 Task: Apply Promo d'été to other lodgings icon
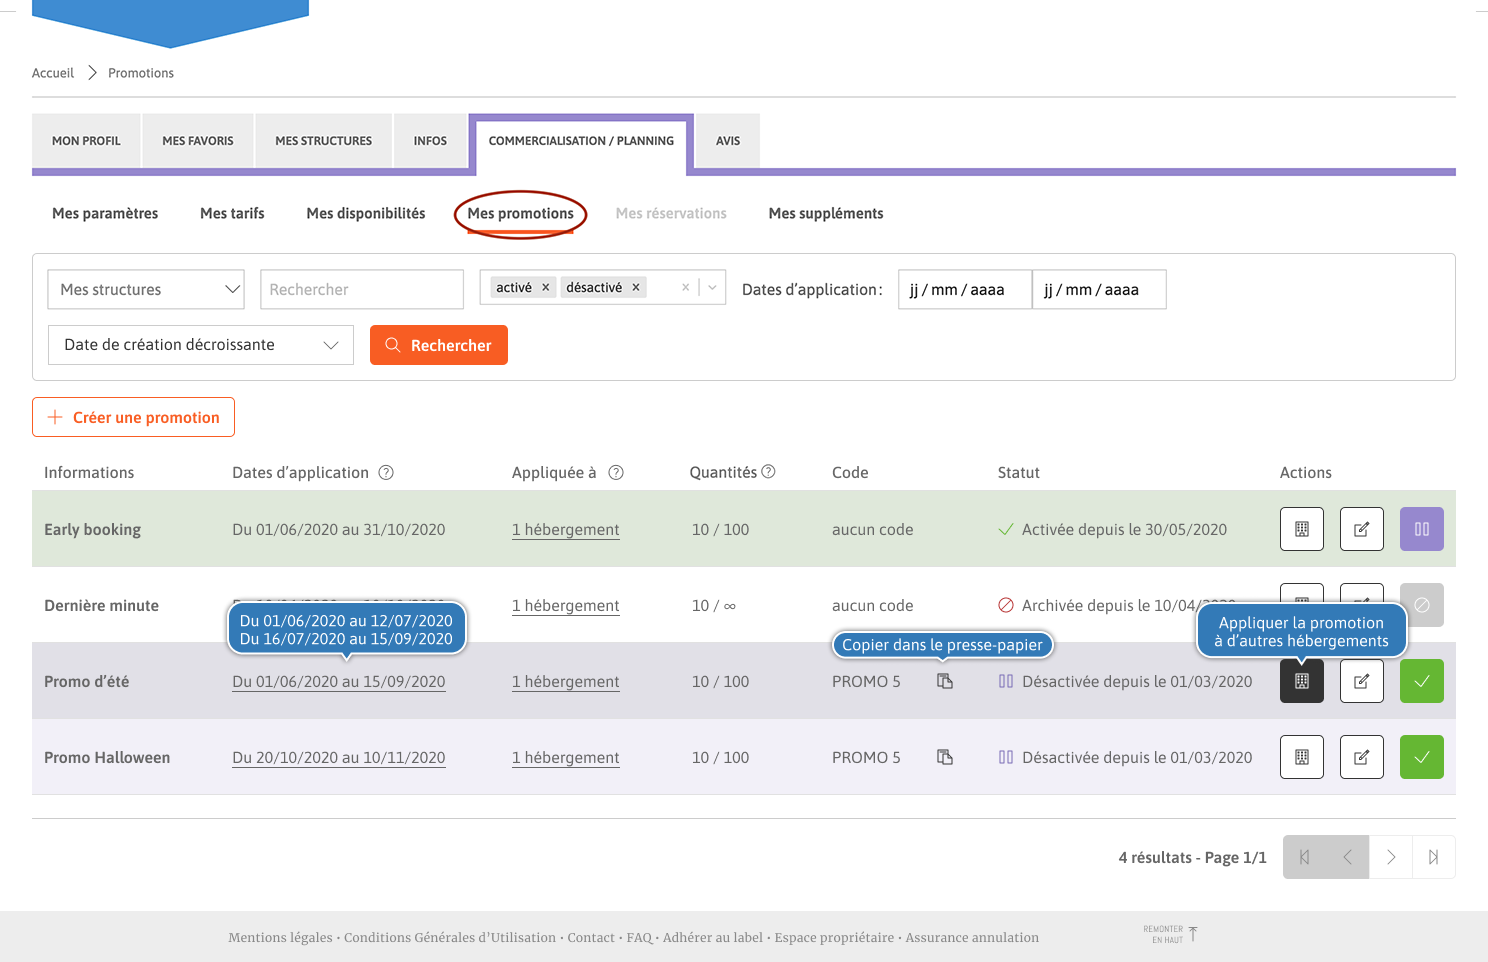pyautogui.click(x=1302, y=681)
